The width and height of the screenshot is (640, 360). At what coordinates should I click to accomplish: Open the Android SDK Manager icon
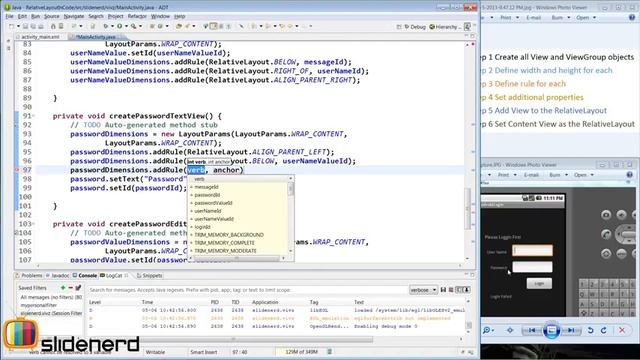coord(53,26)
